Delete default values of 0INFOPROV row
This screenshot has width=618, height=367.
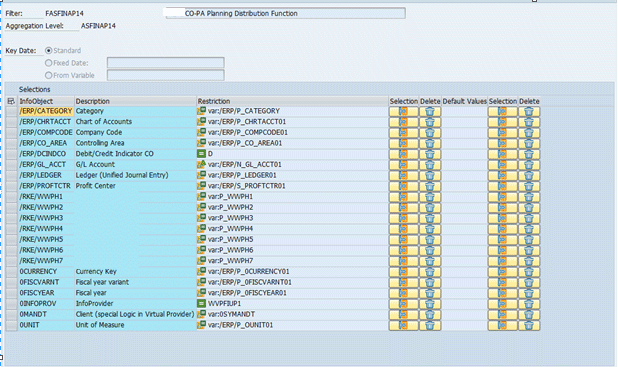click(529, 304)
